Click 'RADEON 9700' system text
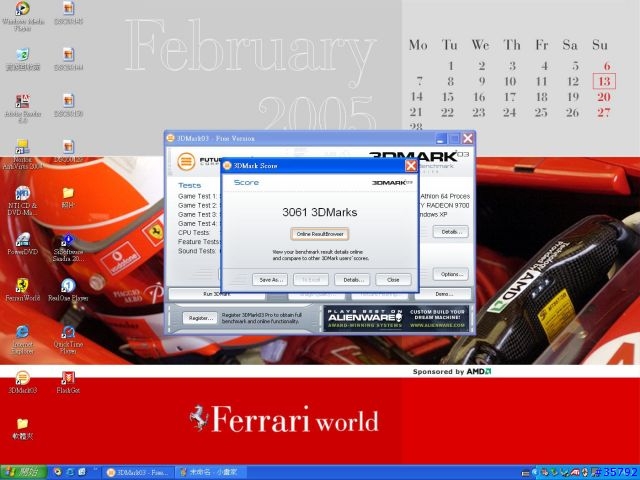The height and width of the screenshot is (480, 640). pos(448,205)
